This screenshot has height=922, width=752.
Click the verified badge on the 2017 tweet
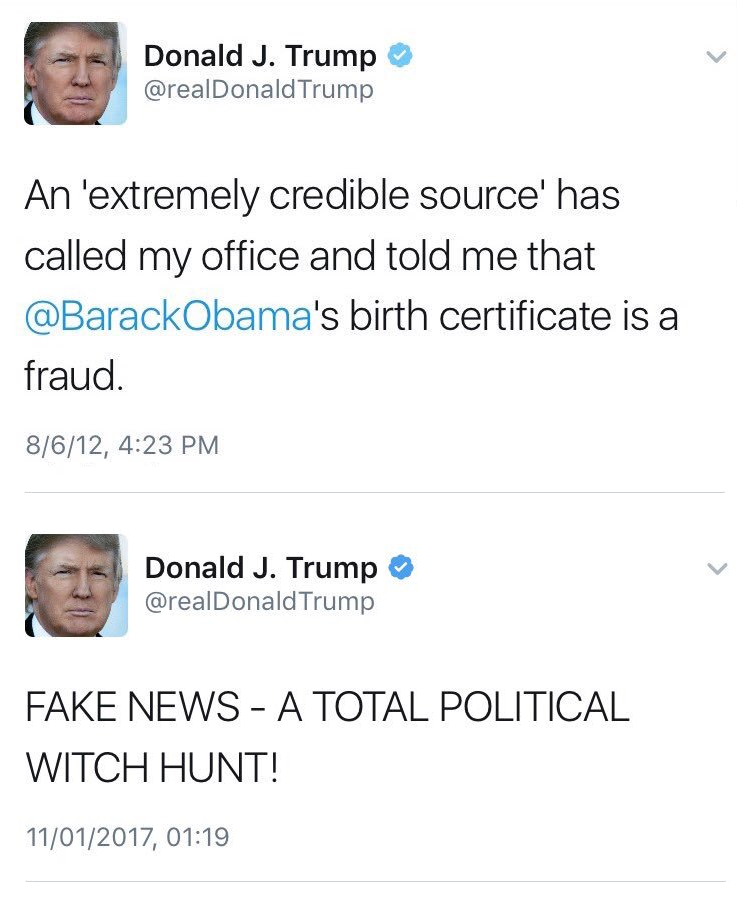401,567
